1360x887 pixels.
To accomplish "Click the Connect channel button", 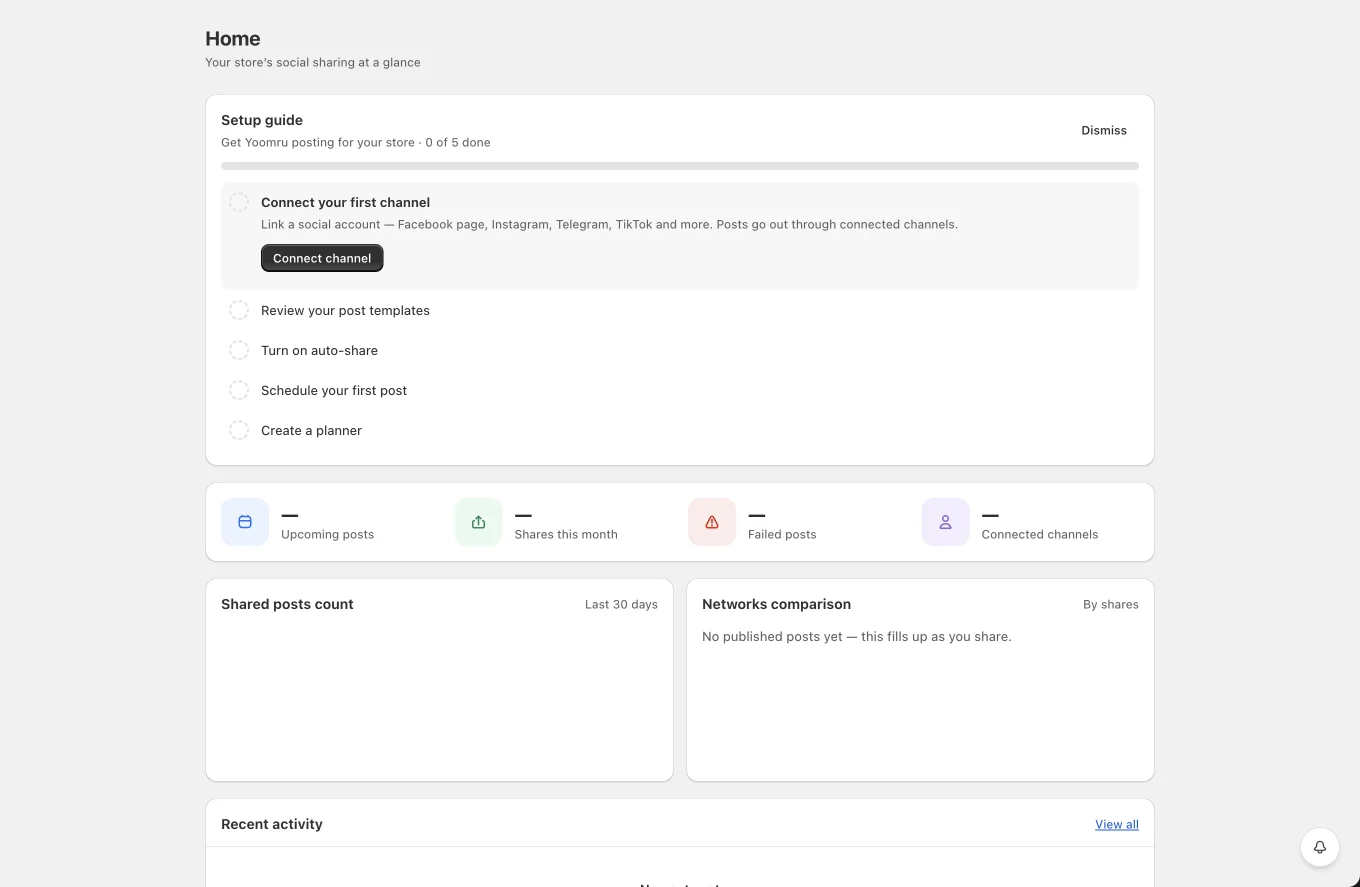I will pyautogui.click(x=322, y=258).
